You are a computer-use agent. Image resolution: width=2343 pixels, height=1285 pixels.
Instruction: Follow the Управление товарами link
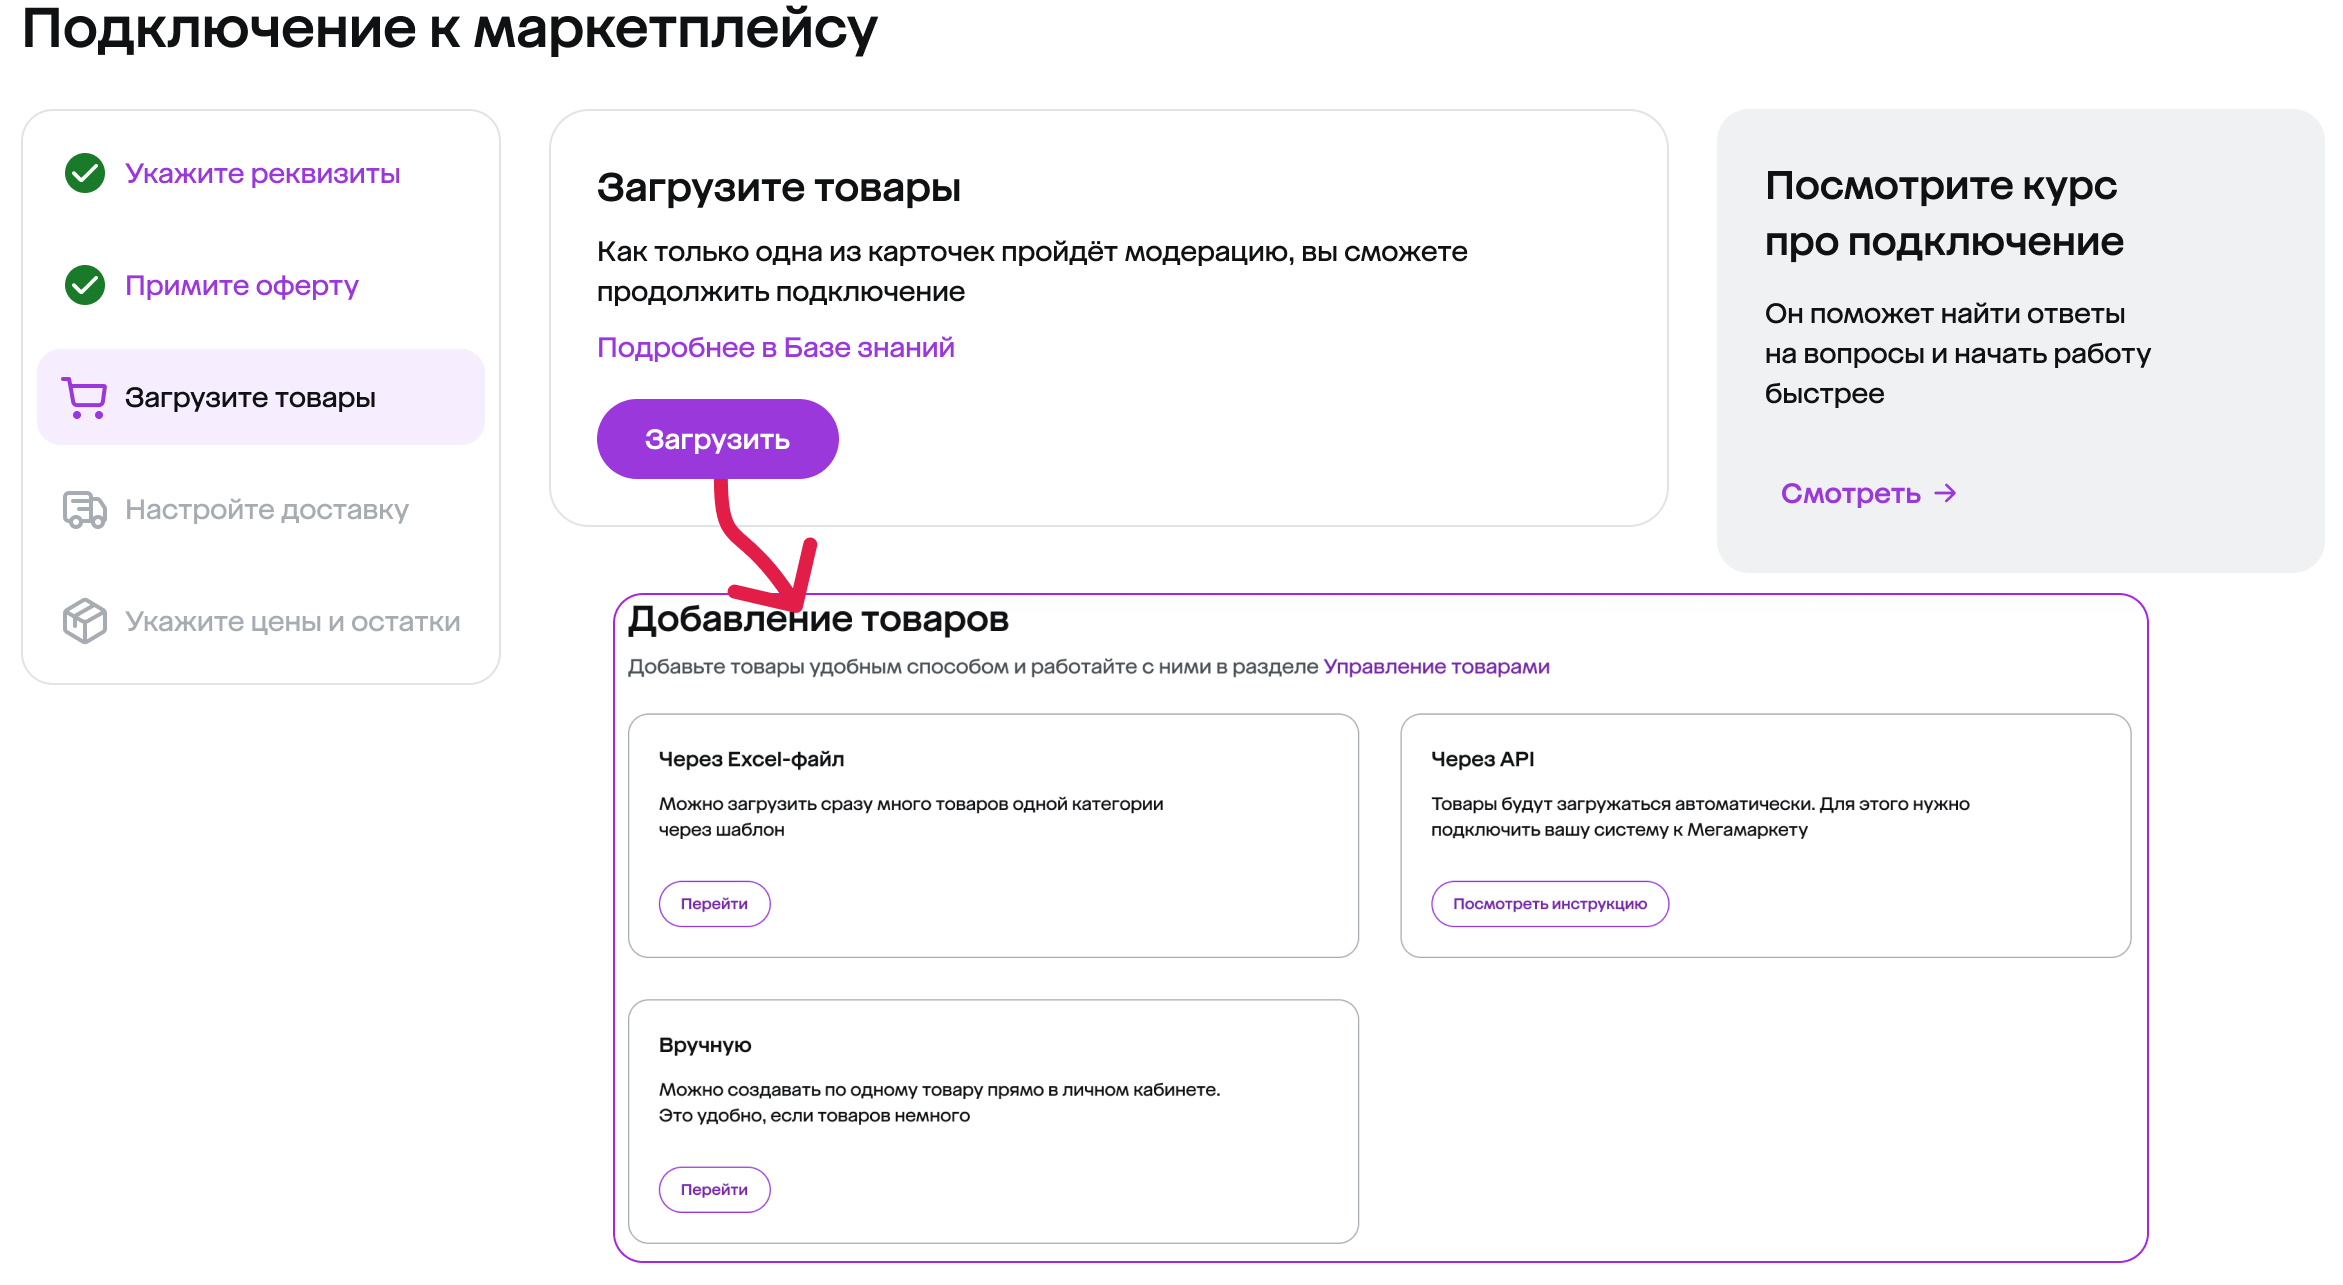coord(1436,666)
